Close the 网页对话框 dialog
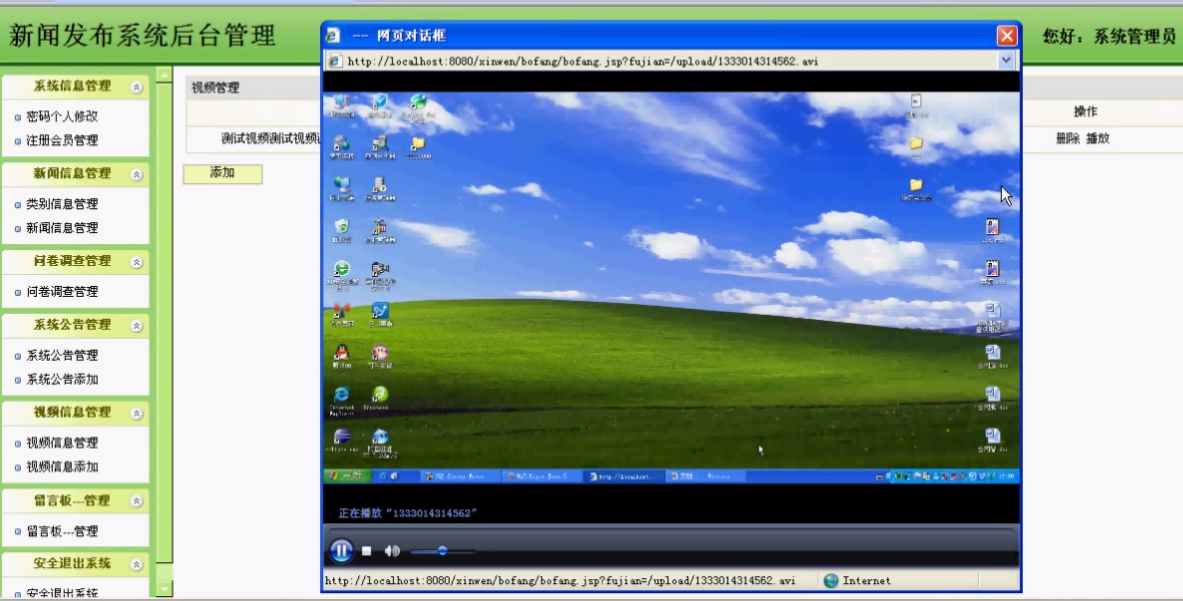The width and height of the screenshot is (1183, 601). click(1006, 35)
